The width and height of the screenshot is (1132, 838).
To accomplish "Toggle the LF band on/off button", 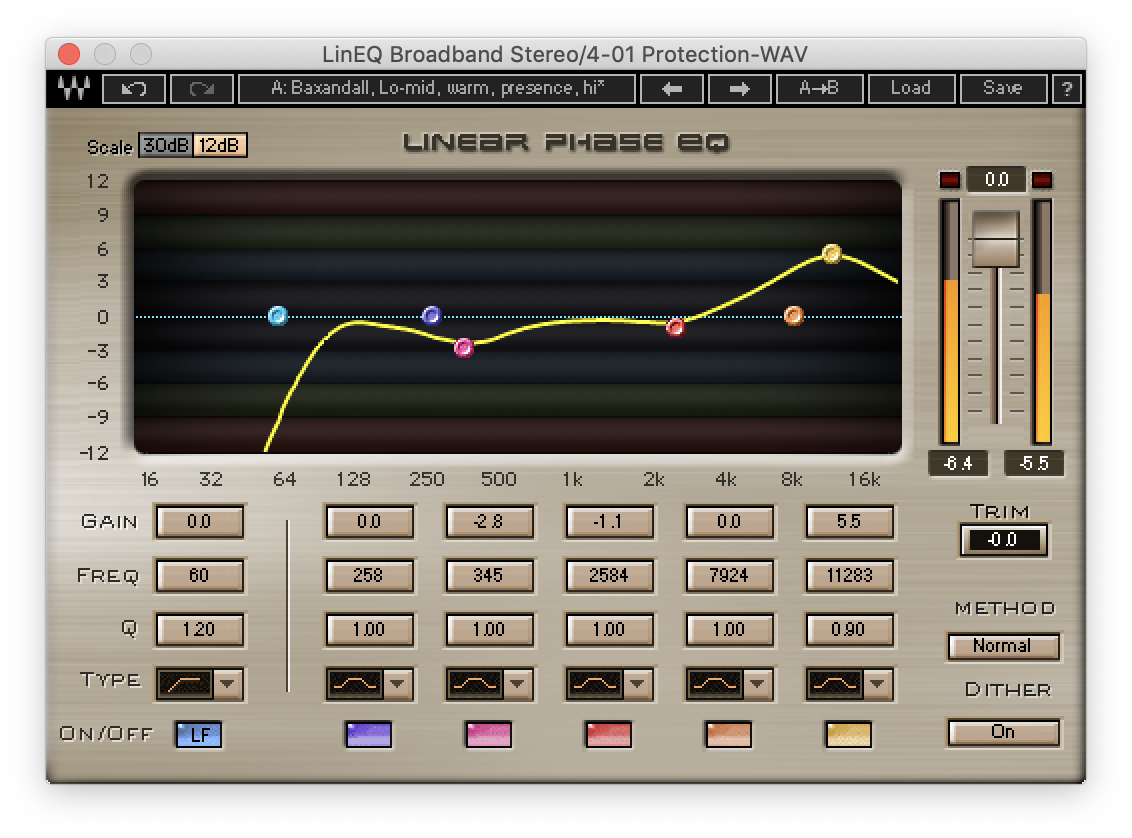I will pos(199,735).
